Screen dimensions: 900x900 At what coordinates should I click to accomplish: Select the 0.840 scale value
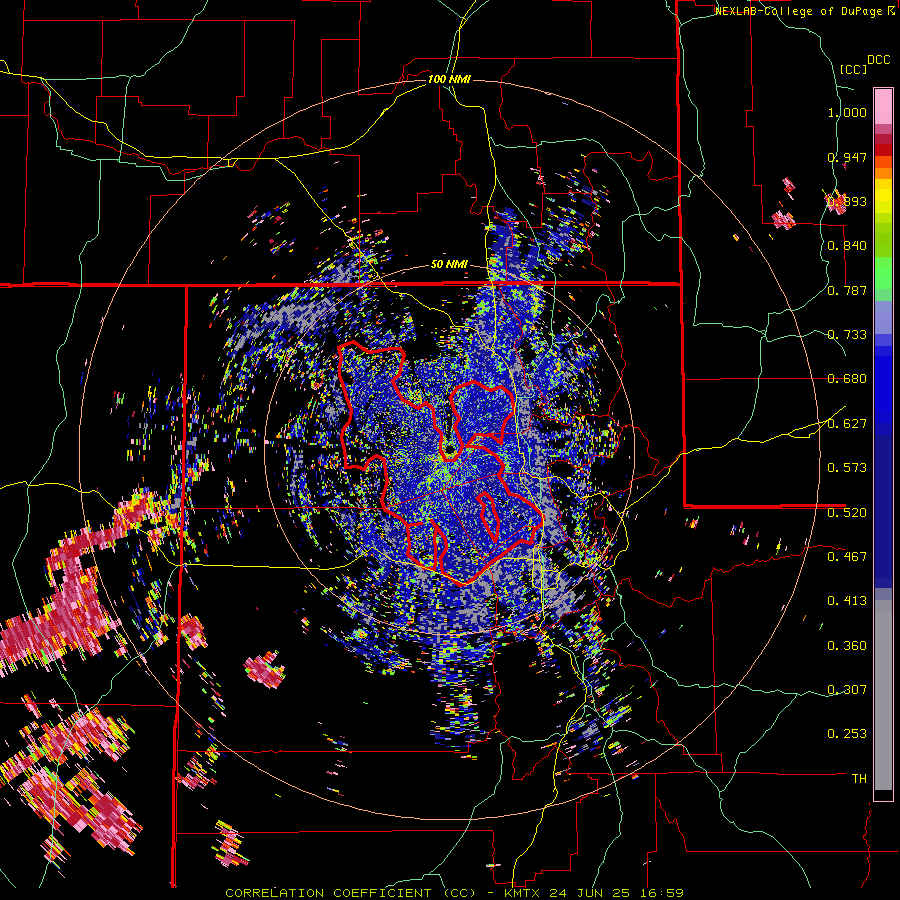click(847, 246)
